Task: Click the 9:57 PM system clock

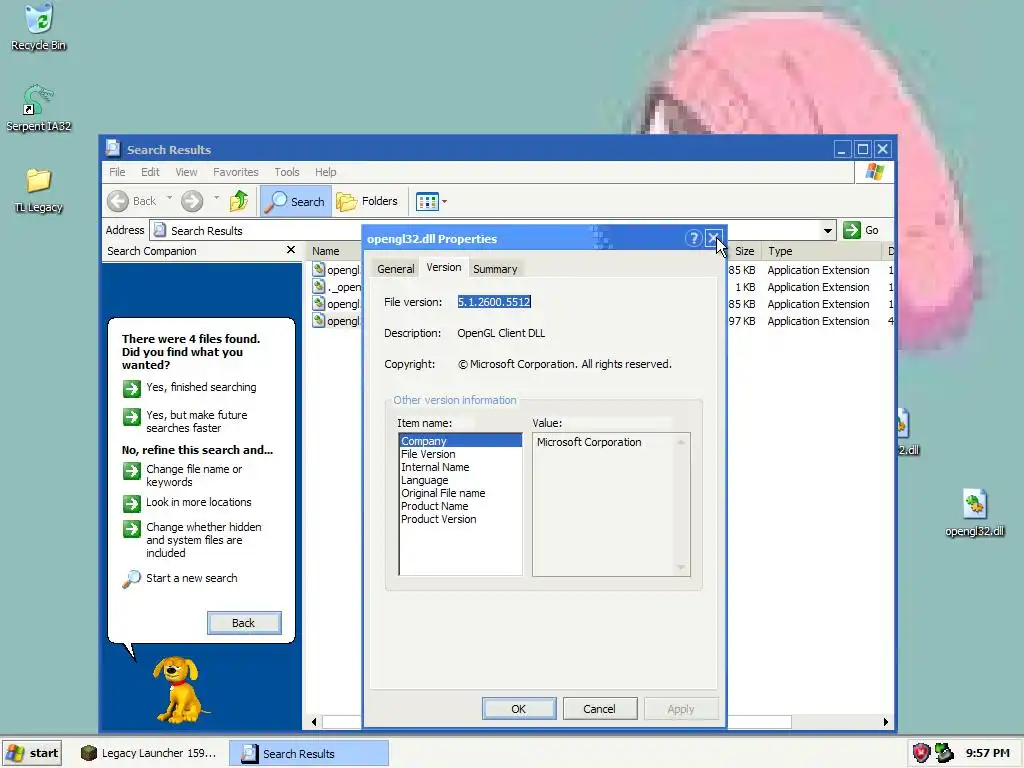Action: coord(987,753)
